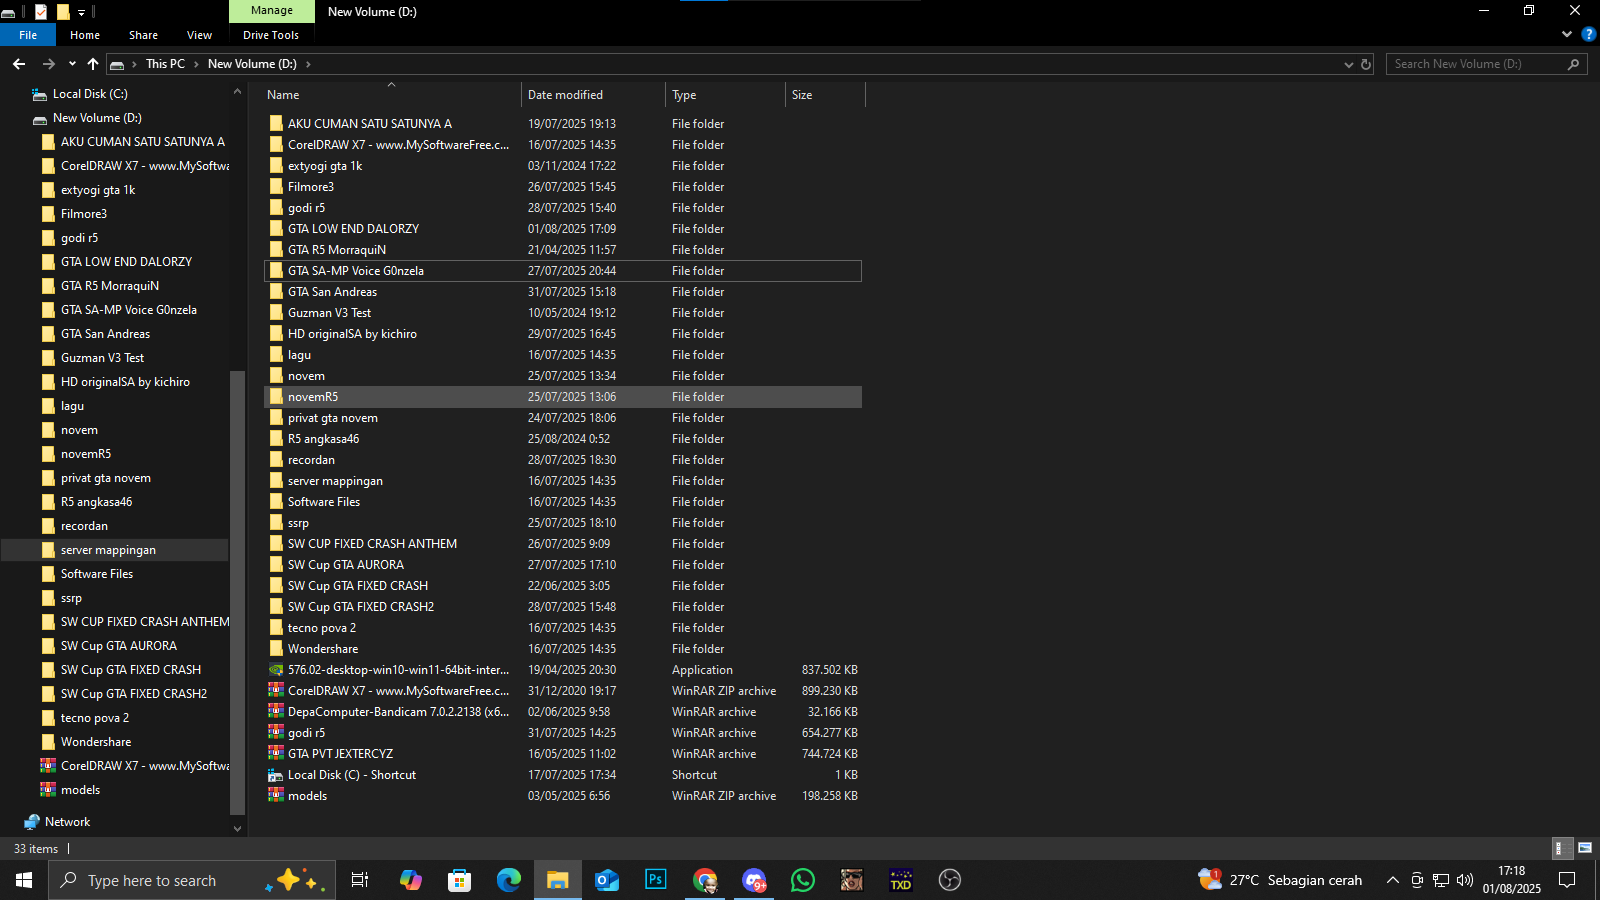Select GTA PVT JEXTERCYZ archive icon
The height and width of the screenshot is (900, 1600).
click(x=276, y=754)
